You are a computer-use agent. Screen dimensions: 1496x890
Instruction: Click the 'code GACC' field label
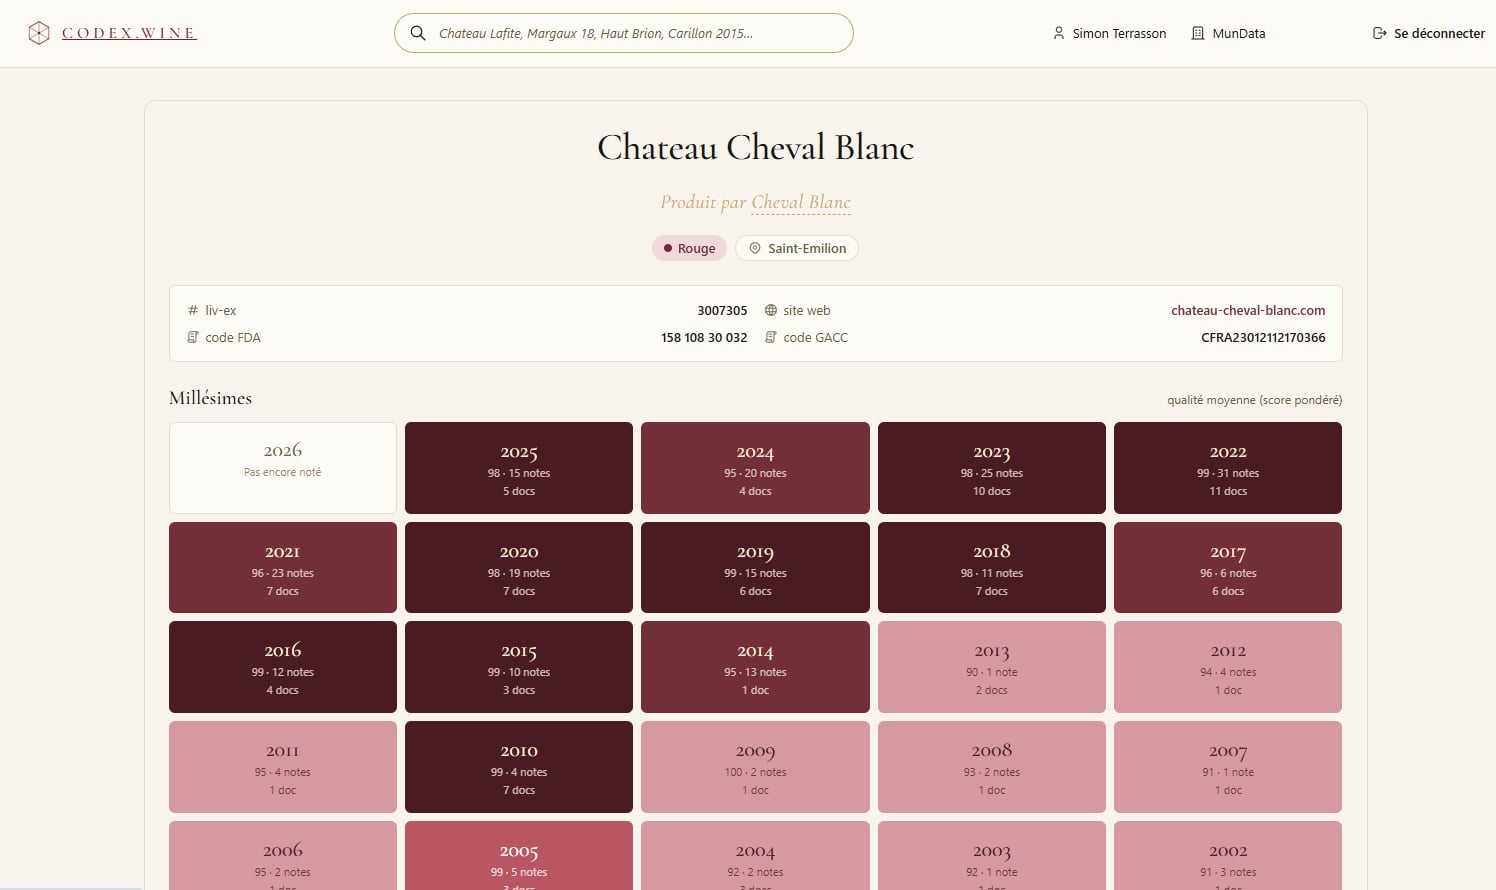click(x=815, y=337)
